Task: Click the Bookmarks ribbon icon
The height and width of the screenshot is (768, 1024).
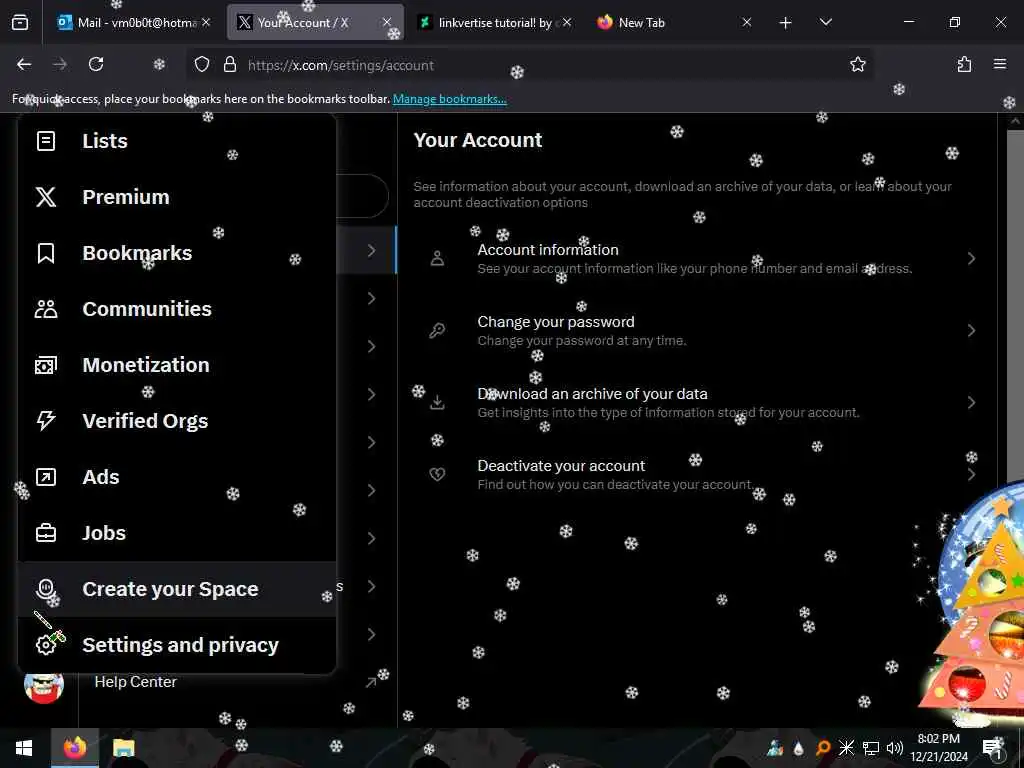Action: click(46, 253)
